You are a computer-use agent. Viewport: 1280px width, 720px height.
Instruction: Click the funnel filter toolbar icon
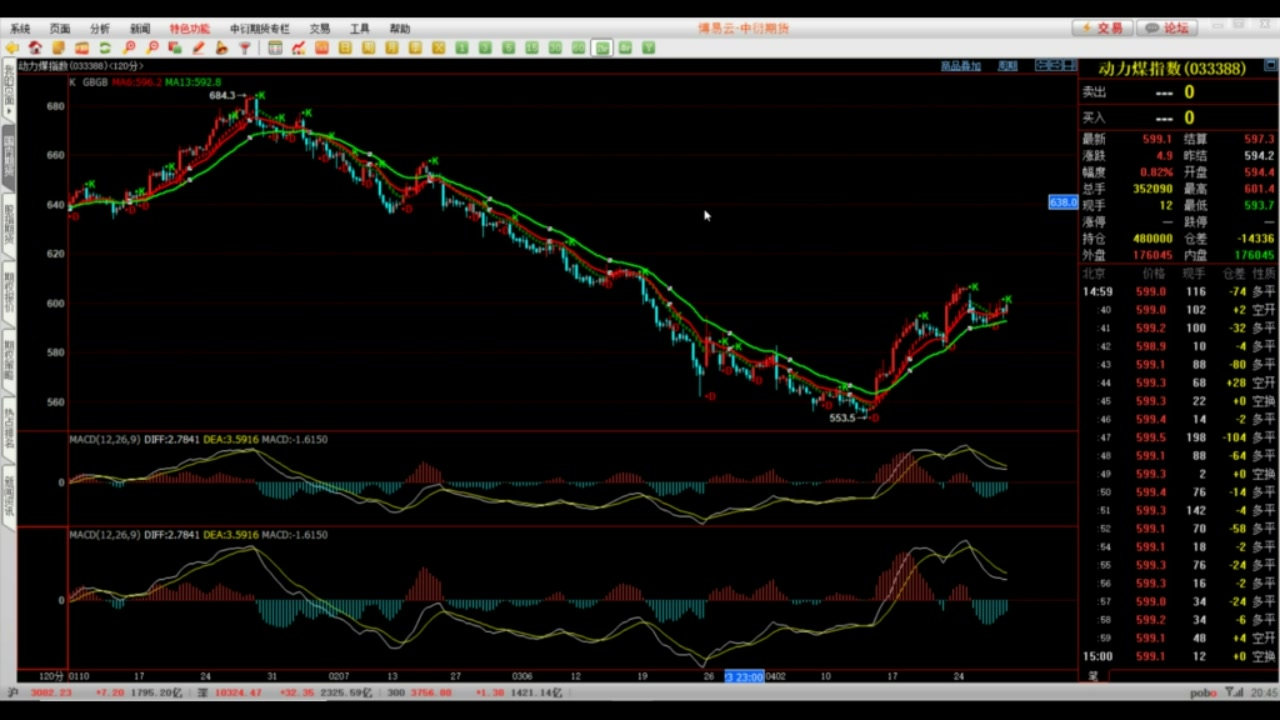pos(245,48)
